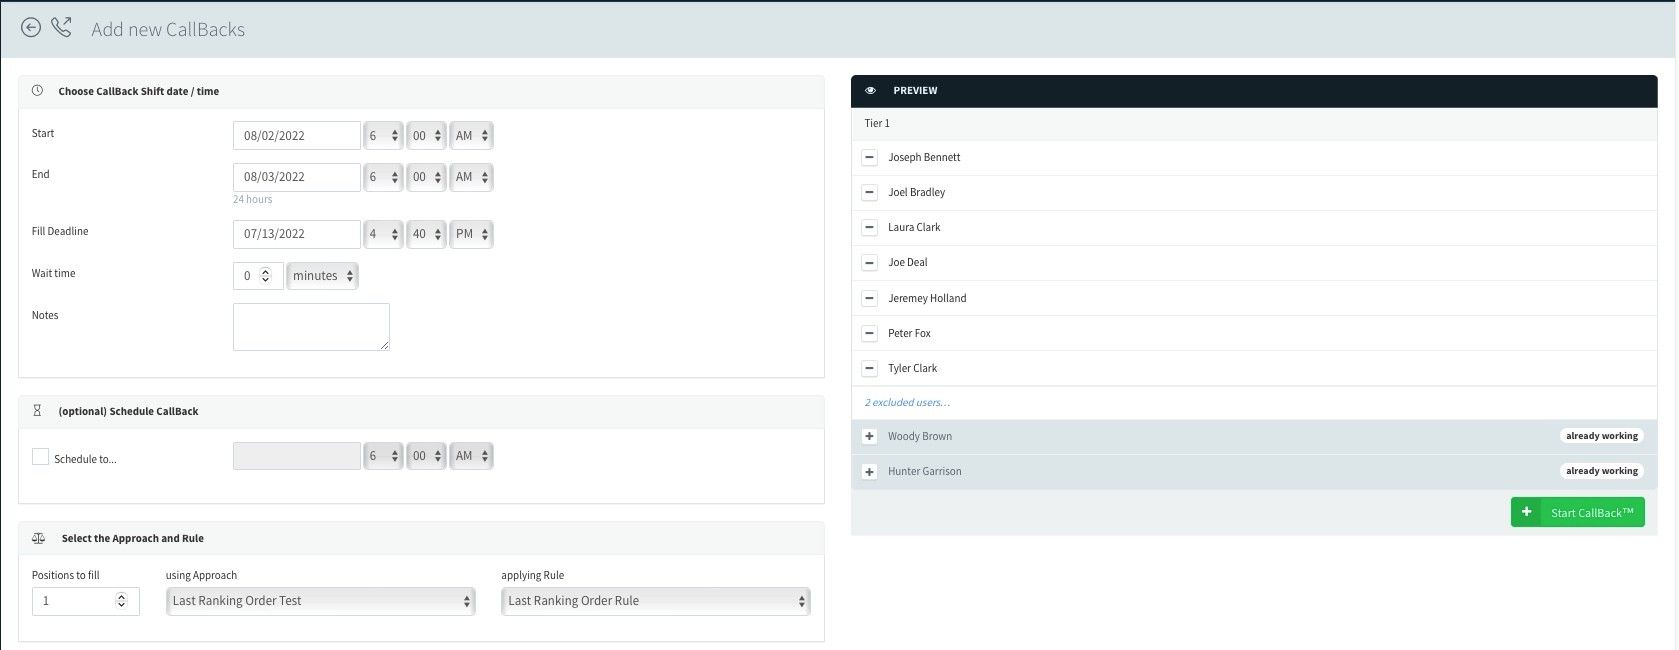Open the Schedule to hour dropdown
1679x650 pixels.
(383, 456)
